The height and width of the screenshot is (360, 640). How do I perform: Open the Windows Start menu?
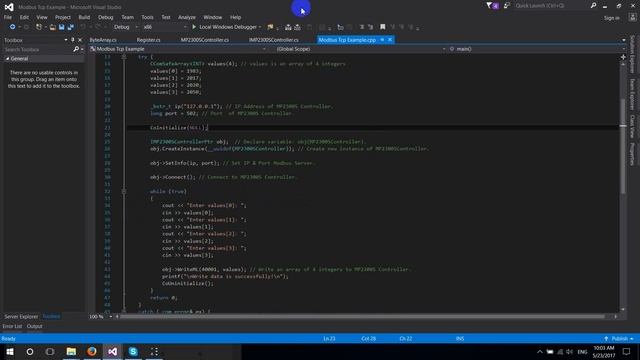point(10,351)
